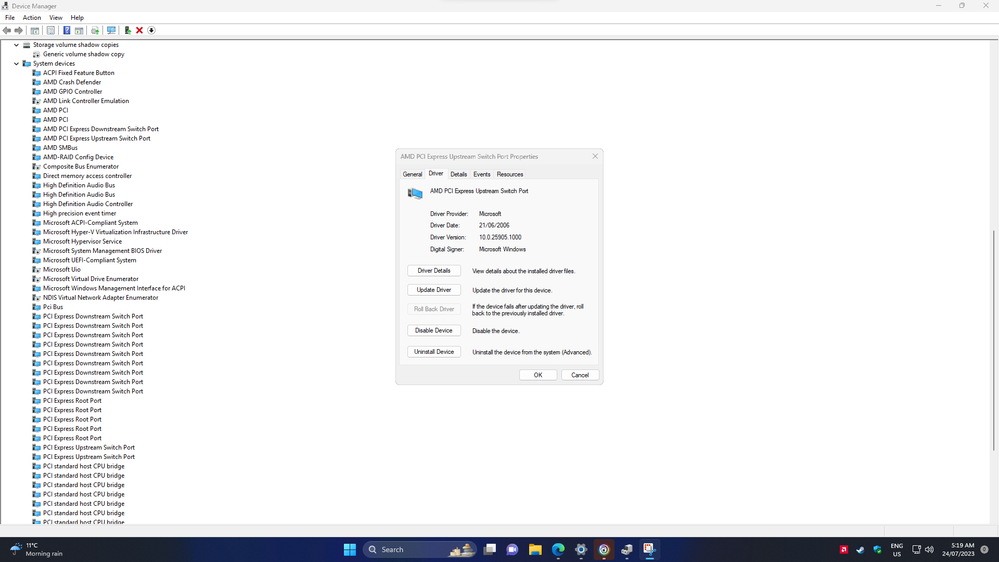Open the File menu
999x562 pixels.
click(x=10, y=18)
